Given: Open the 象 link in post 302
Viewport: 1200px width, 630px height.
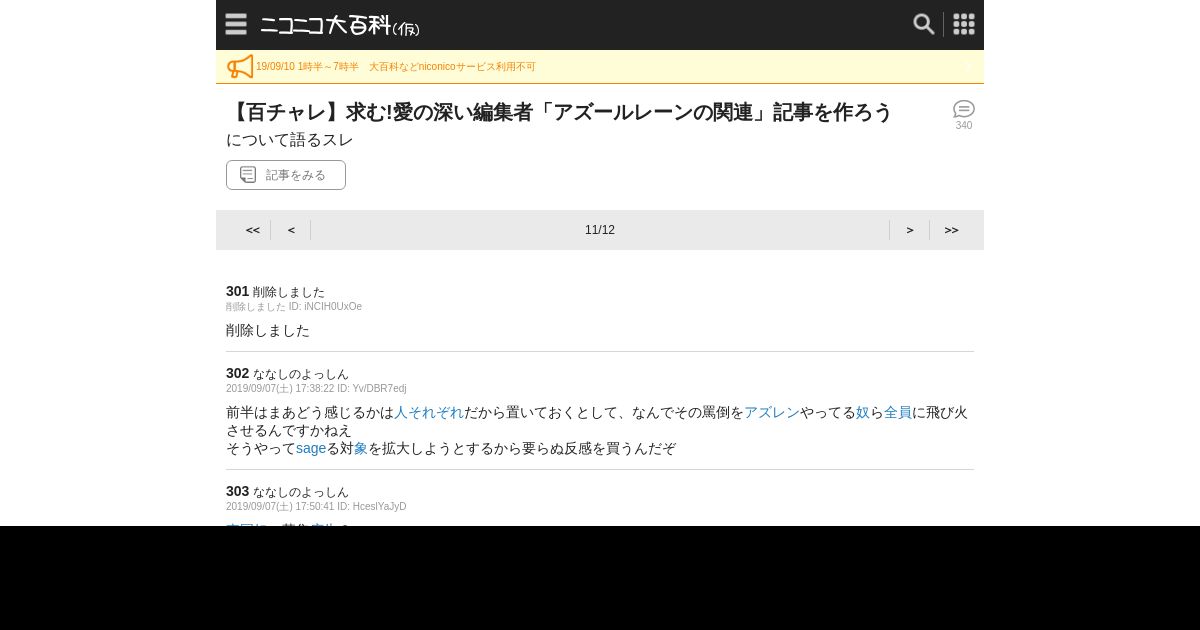Looking at the screenshot, I should coord(361,448).
